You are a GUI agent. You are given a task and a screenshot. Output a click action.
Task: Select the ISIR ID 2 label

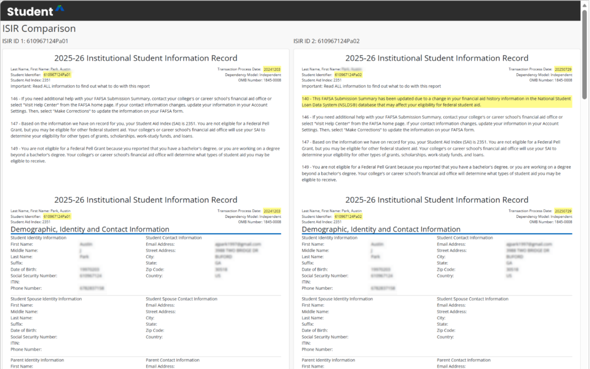click(327, 41)
